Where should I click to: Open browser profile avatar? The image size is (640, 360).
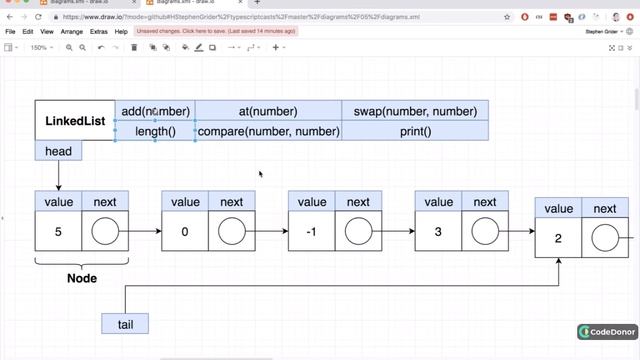pyautogui.click(x=616, y=17)
